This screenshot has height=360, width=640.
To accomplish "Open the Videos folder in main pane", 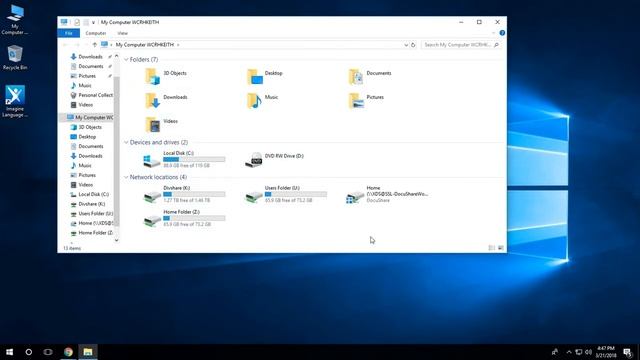I will tap(153, 124).
